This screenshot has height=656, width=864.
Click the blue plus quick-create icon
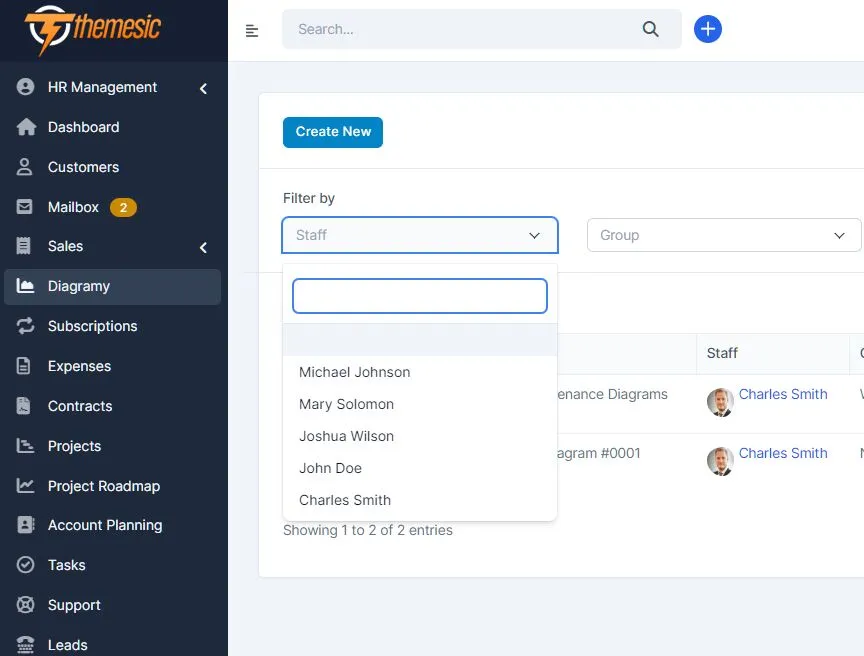(x=708, y=29)
